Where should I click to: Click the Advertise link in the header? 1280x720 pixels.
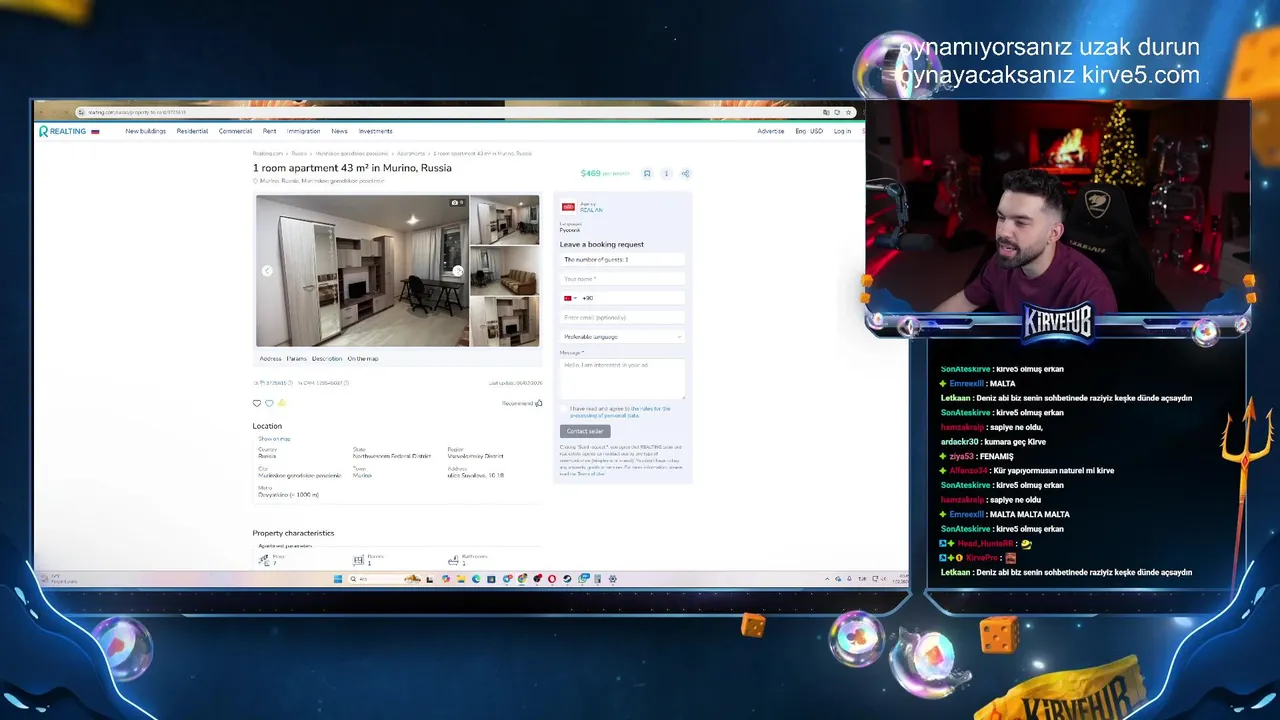pyautogui.click(x=771, y=131)
